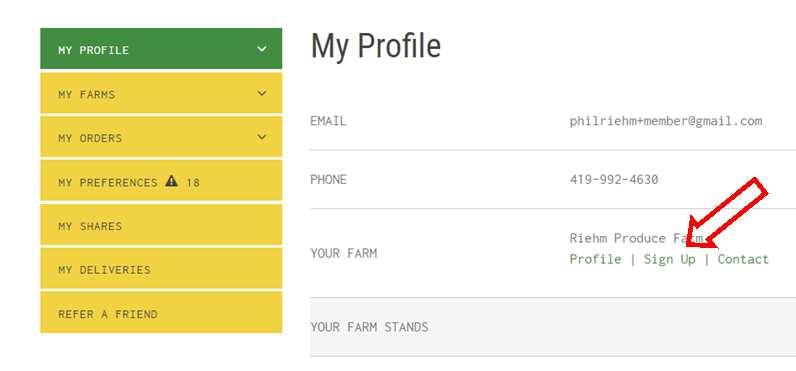Open the My Profile menu item
This screenshot has height=371, width=796.
pyautogui.click(x=161, y=49)
